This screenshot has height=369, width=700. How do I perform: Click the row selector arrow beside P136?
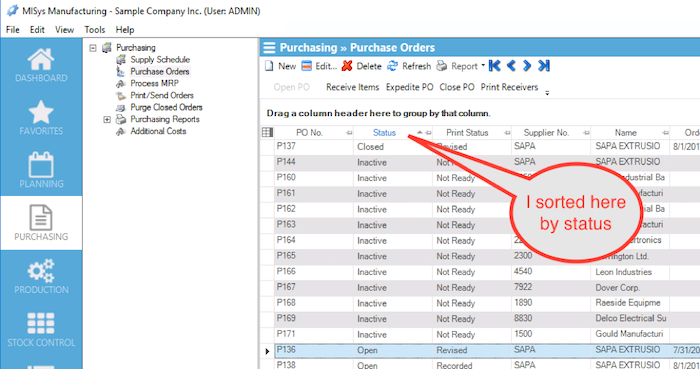coord(267,351)
